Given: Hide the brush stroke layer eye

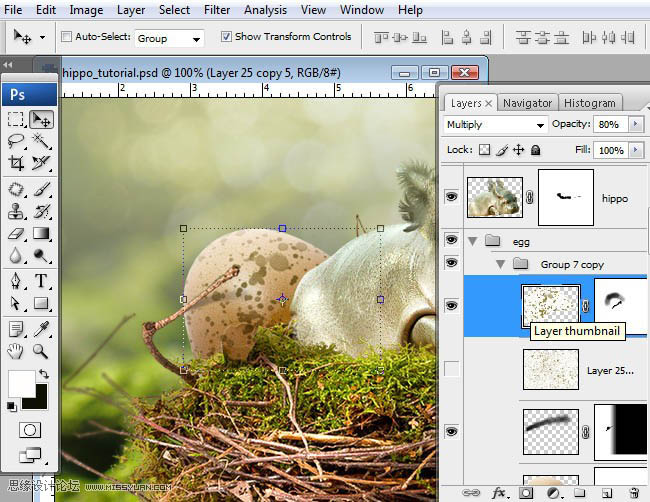Looking at the screenshot, I should [x=451, y=432].
